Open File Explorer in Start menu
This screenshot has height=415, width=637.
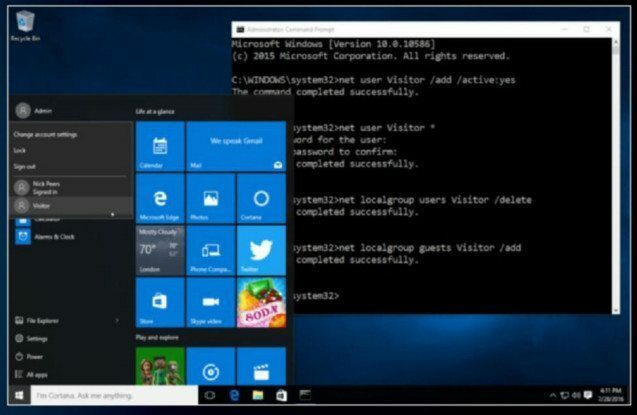pyautogui.click(x=37, y=321)
